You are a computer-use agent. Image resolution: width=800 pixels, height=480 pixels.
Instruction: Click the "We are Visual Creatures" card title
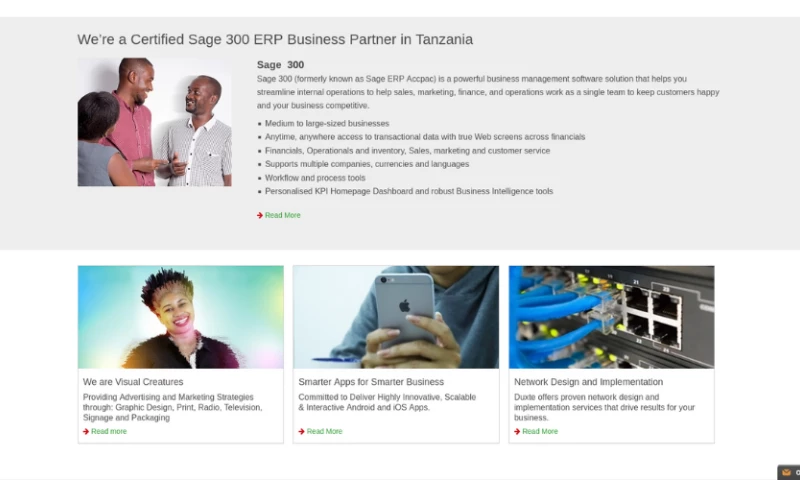point(133,382)
